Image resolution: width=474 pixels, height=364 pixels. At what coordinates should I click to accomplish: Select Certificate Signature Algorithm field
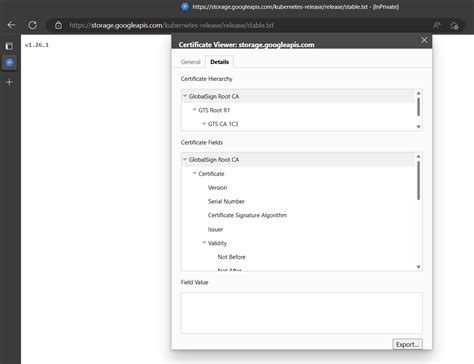247,215
